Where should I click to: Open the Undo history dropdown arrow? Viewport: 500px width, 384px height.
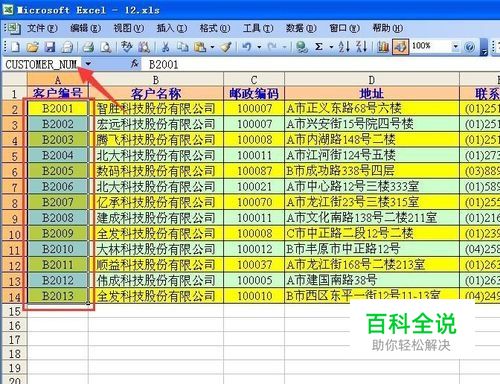pyautogui.click(x=259, y=47)
